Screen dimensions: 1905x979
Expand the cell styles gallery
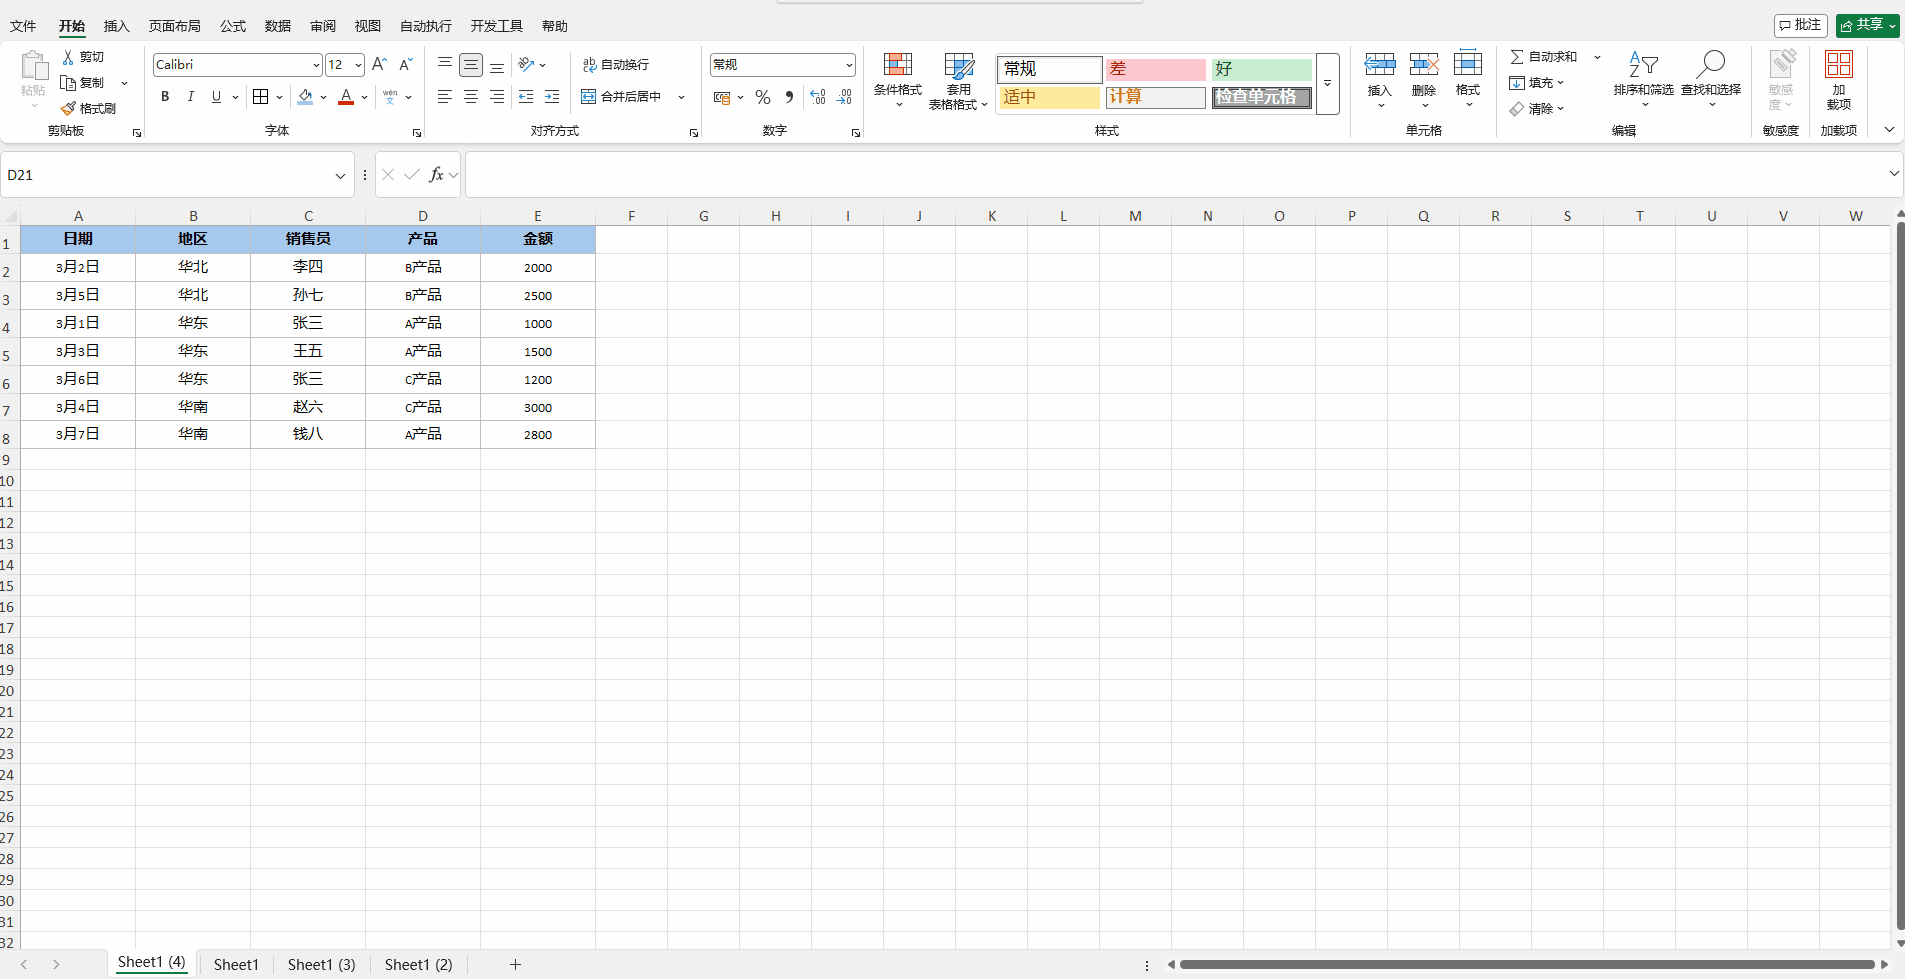point(1328,84)
